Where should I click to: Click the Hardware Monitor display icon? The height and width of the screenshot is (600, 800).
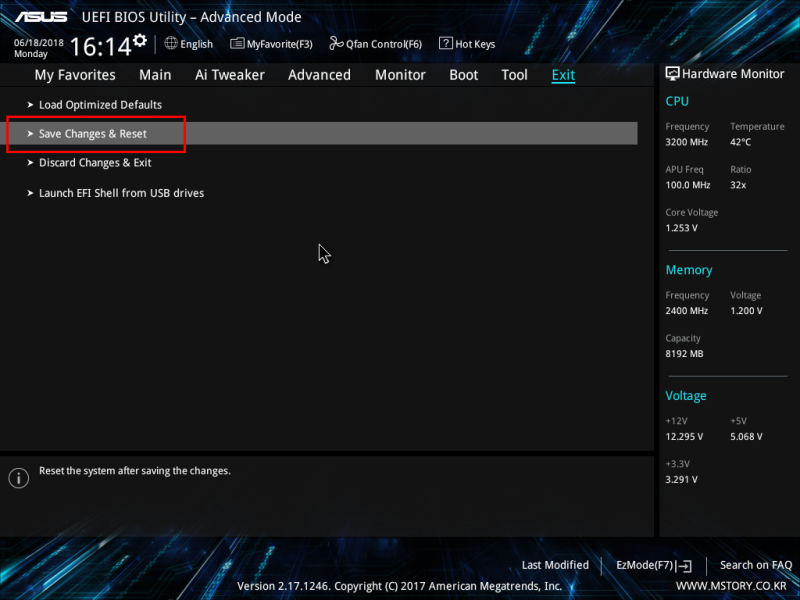[x=672, y=74]
